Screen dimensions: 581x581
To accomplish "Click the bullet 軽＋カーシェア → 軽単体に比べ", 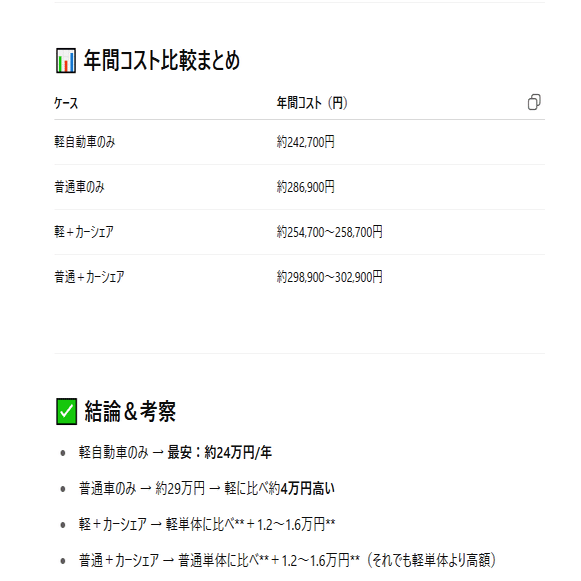I will (x=207, y=524).
